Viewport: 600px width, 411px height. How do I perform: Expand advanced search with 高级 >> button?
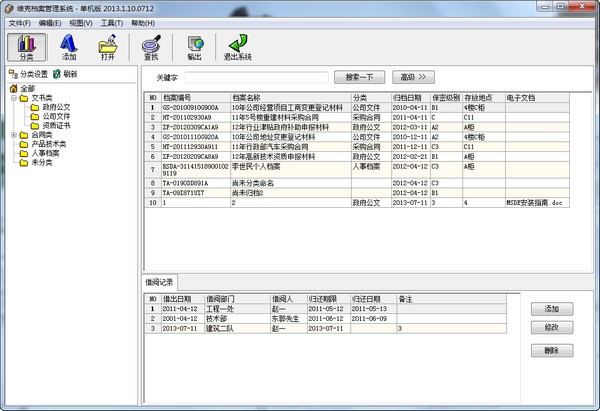coord(414,76)
